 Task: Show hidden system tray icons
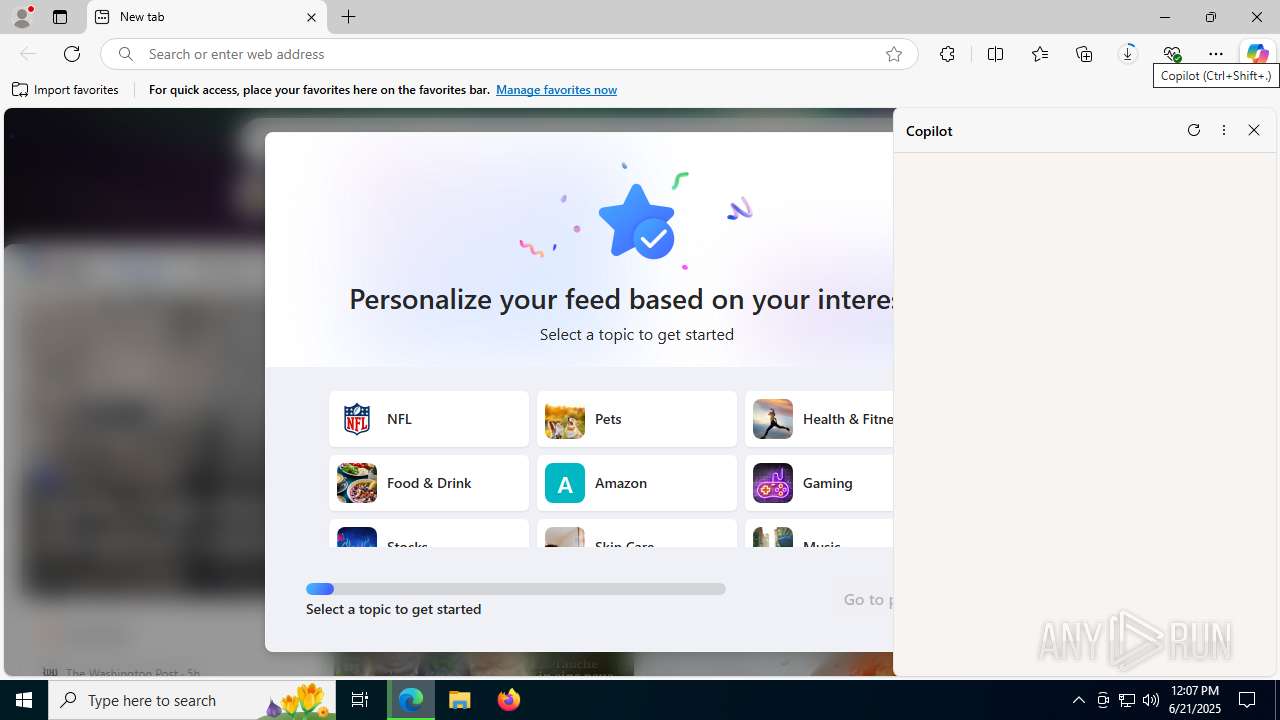tap(1078, 700)
